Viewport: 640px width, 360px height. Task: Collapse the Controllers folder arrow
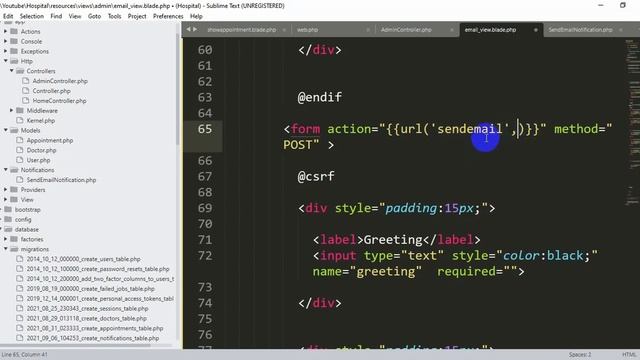11,71
